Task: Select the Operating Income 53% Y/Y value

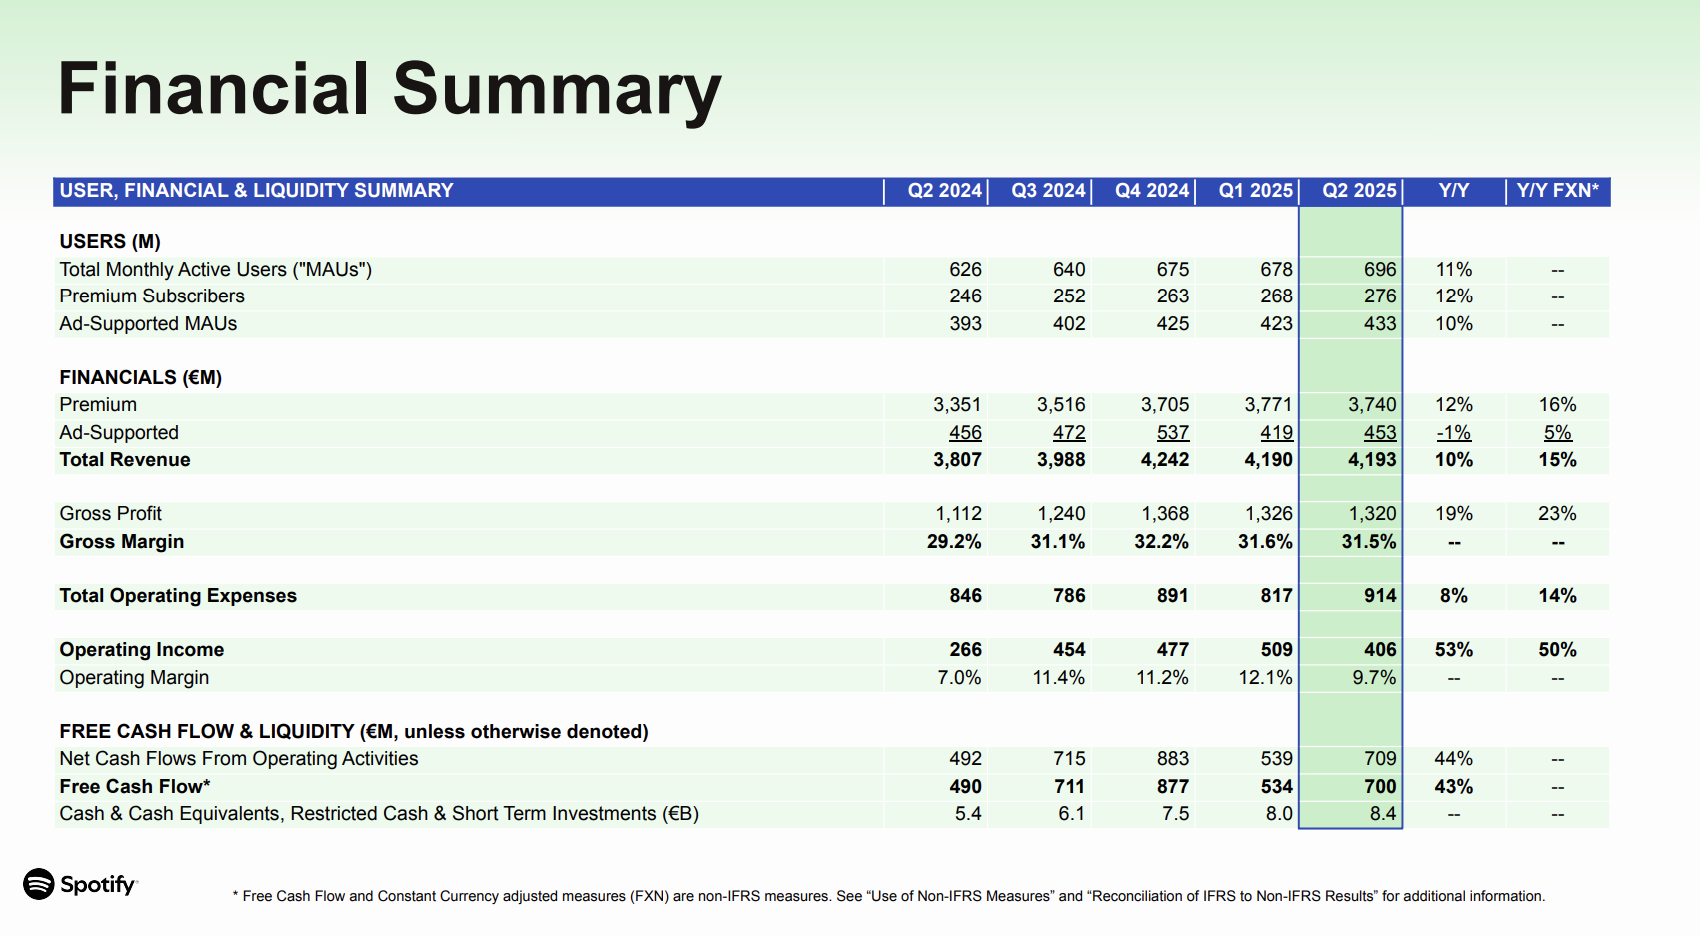Action: pyautogui.click(x=1453, y=650)
